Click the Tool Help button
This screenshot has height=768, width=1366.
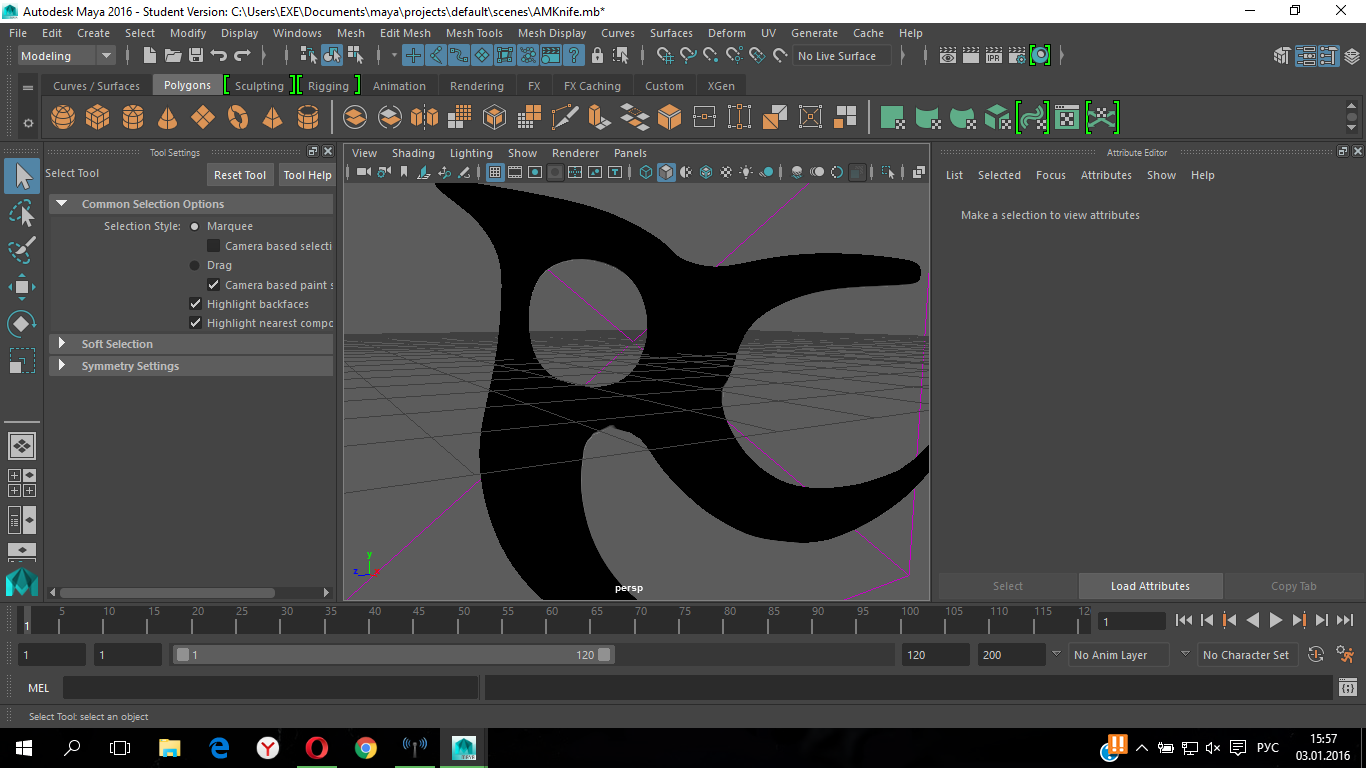click(307, 175)
